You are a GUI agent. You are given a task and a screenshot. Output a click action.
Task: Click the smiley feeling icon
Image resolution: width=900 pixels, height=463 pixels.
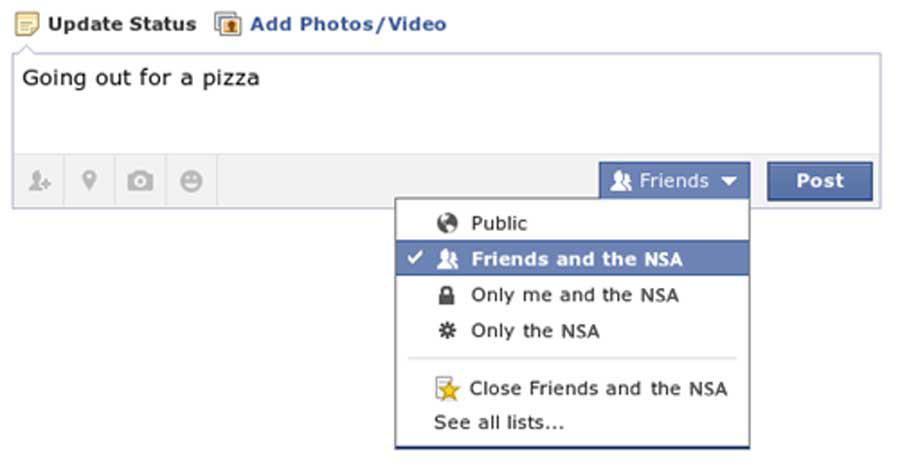[191, 181]
